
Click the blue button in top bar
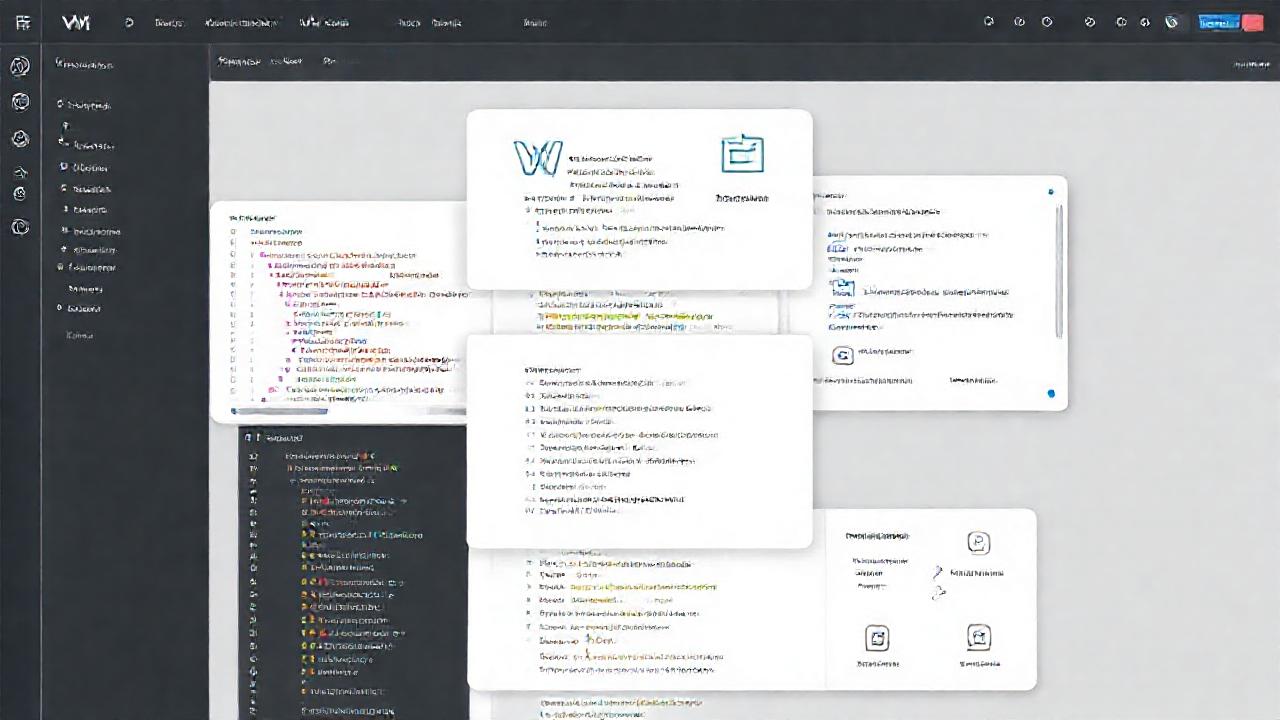pyautogui.click(x=1220, y=22)
